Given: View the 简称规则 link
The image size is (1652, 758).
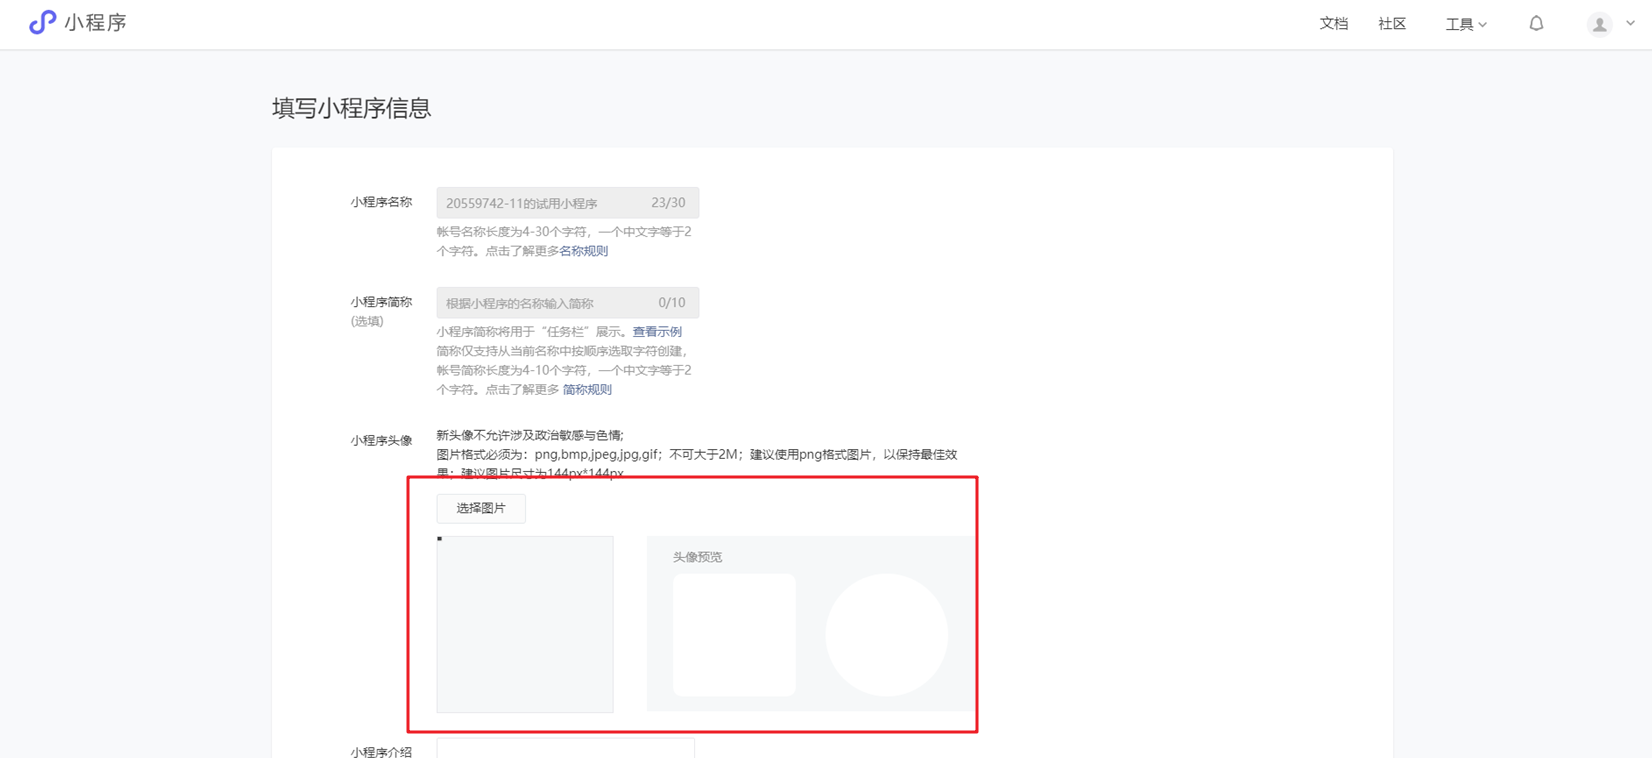Looking at the screenshot, I should [587, 390].
